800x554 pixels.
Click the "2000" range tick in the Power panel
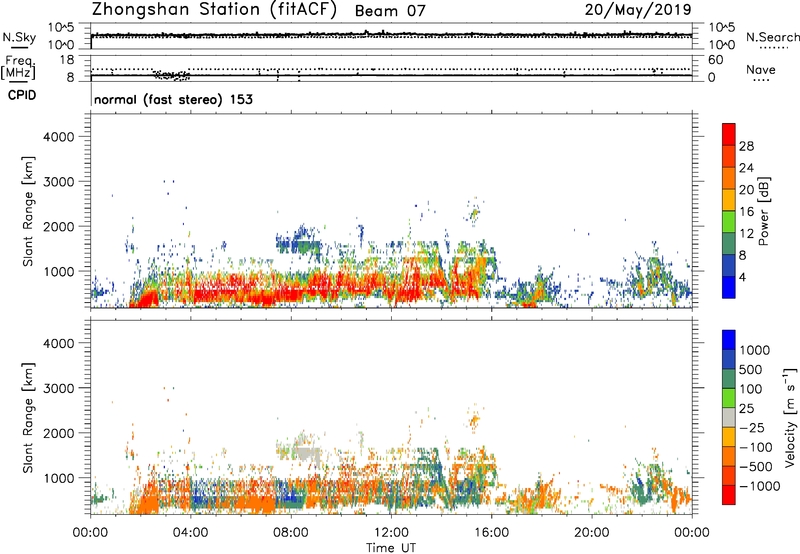[59, 226]
